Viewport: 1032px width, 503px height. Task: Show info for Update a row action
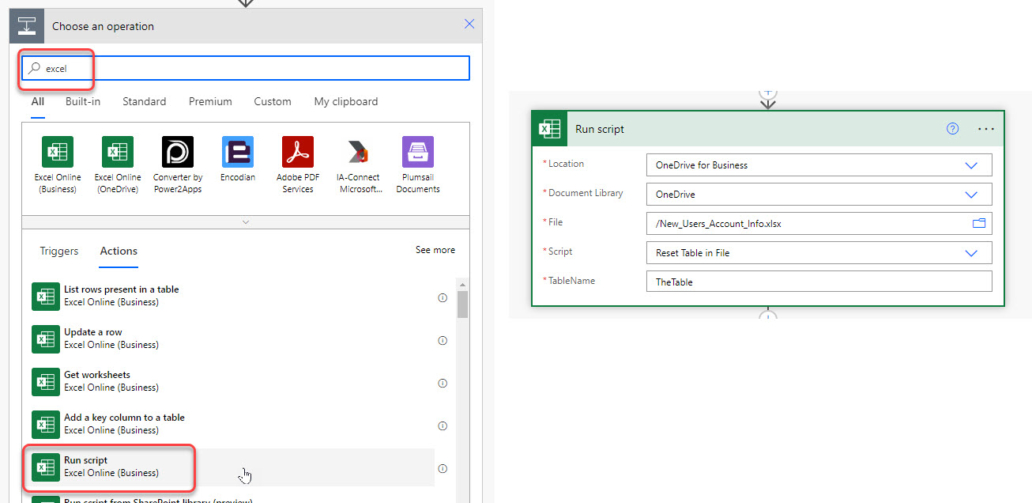pos(442,340)
